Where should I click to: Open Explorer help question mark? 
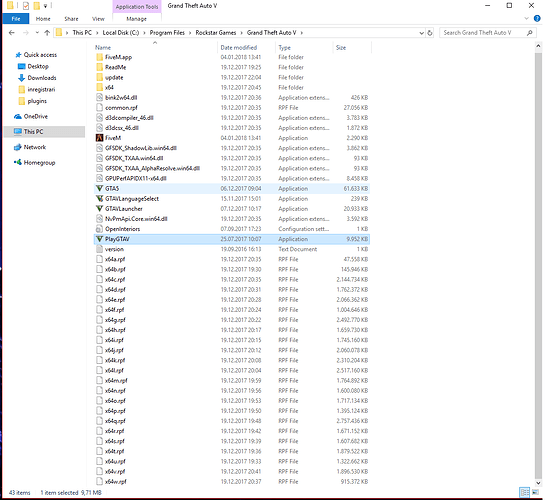537,19
